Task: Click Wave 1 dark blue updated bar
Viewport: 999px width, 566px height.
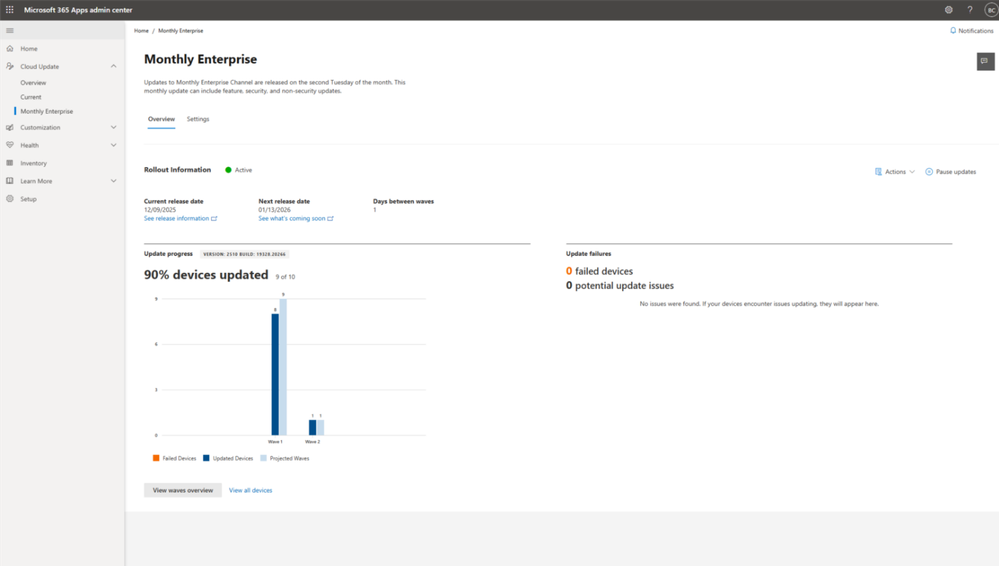Action: coord(275,374)
